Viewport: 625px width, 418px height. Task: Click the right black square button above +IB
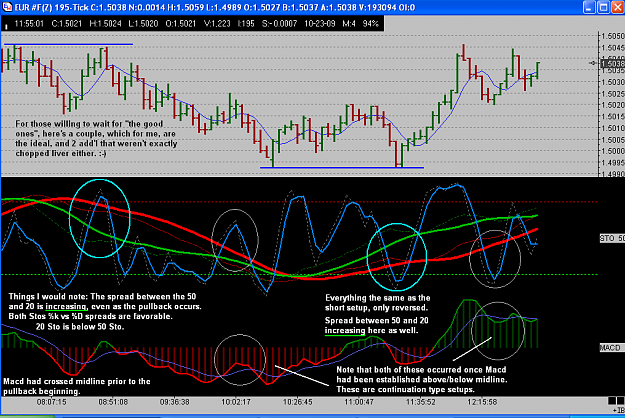pyautogui.click(x=621, y=400)
